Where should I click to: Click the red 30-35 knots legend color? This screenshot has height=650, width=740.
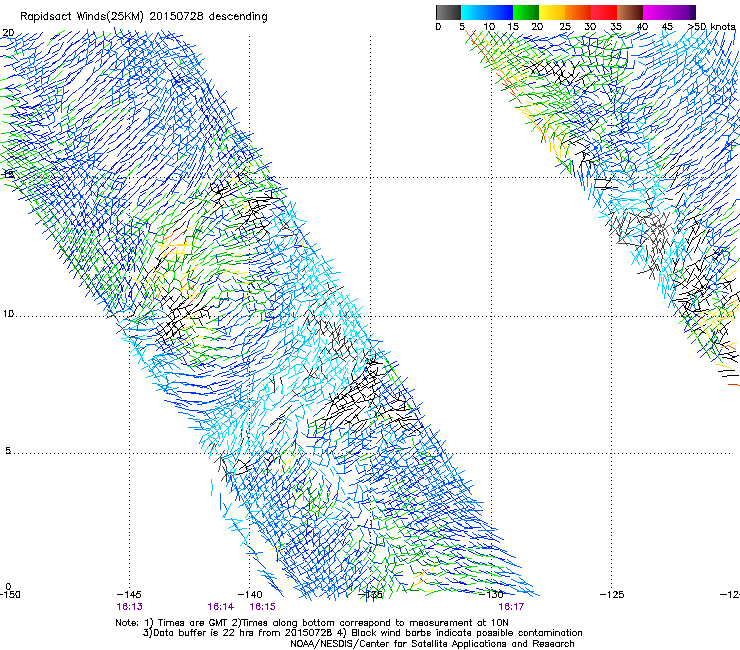[604, 12]
